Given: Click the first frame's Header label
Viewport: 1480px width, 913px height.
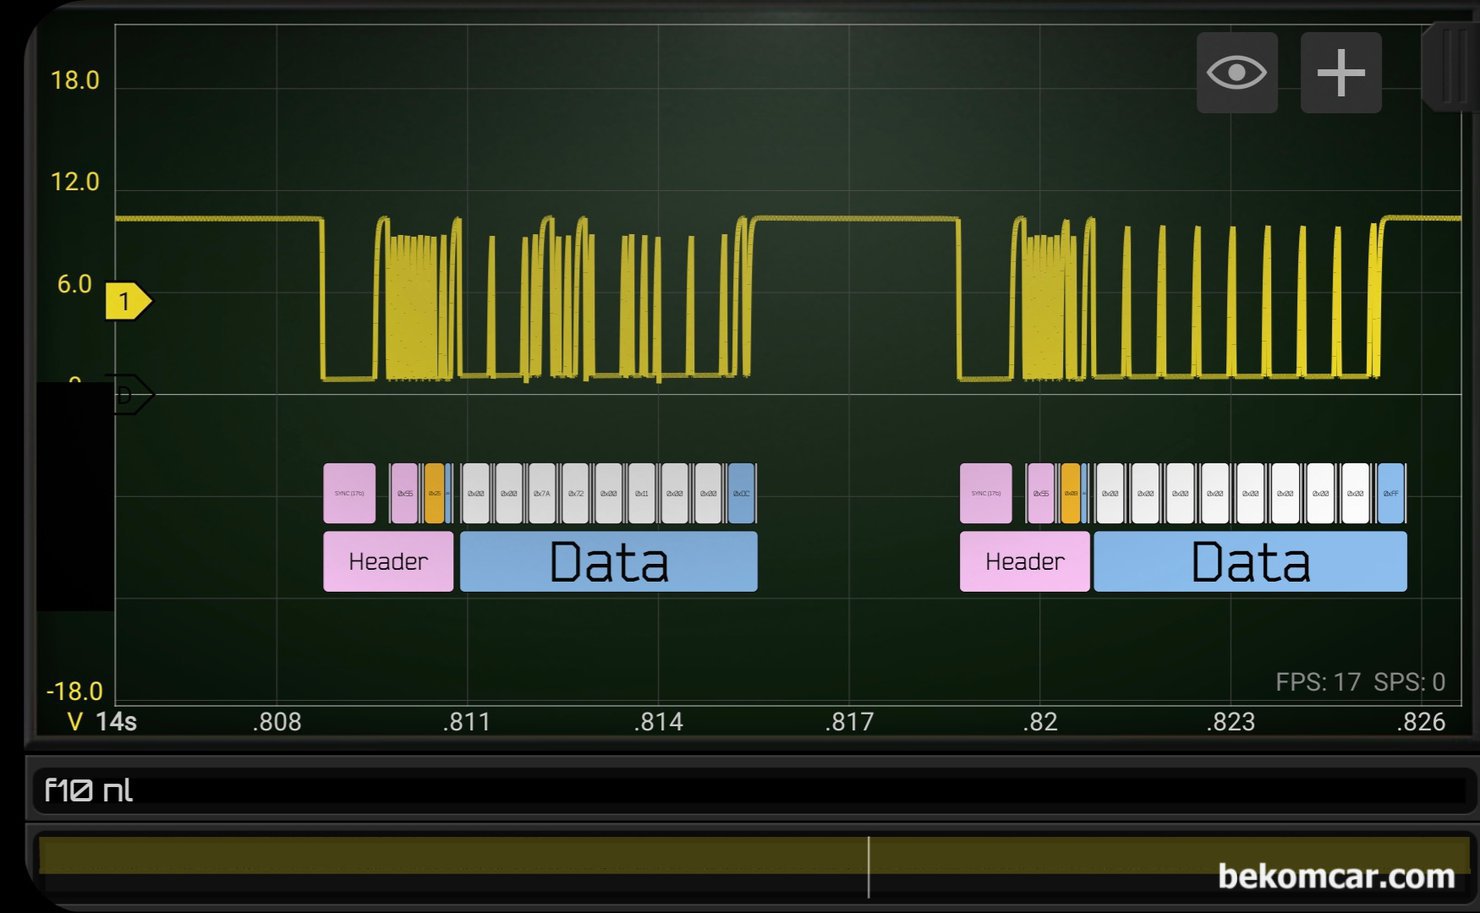Looking at the screenshot, I should [388, 561].
